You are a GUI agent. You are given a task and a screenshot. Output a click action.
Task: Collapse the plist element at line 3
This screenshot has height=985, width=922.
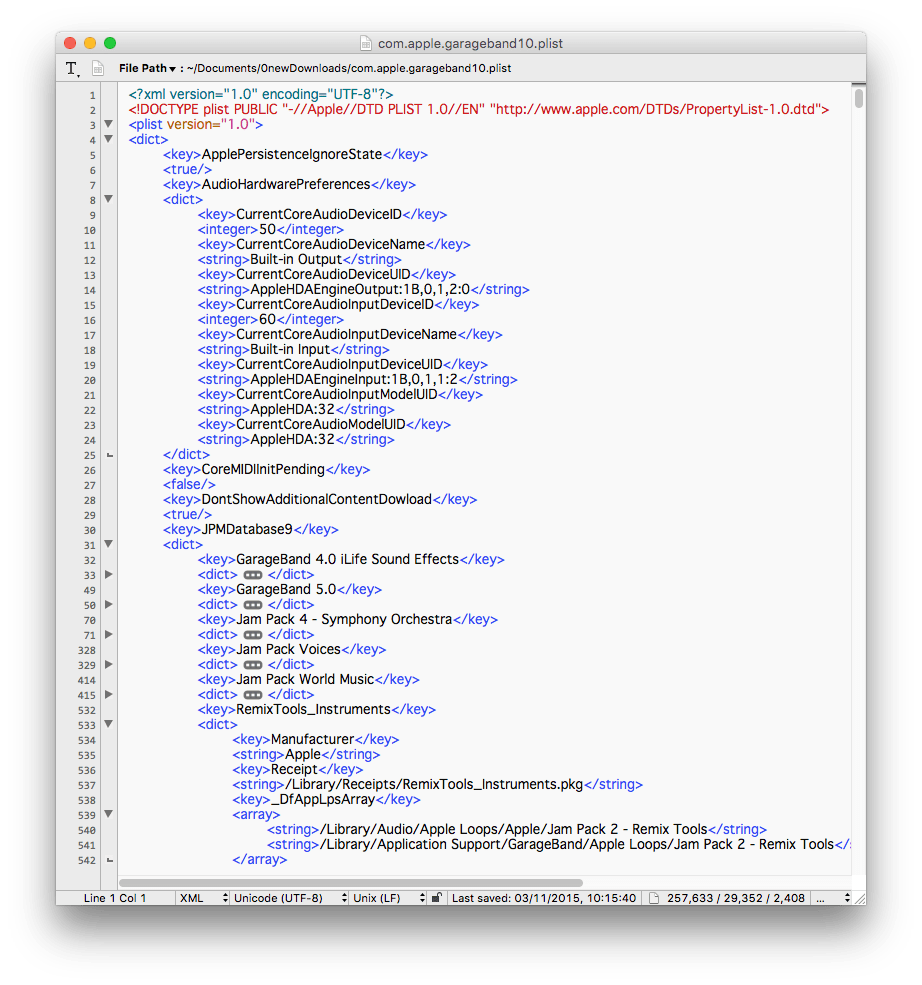tap(109, 125)
